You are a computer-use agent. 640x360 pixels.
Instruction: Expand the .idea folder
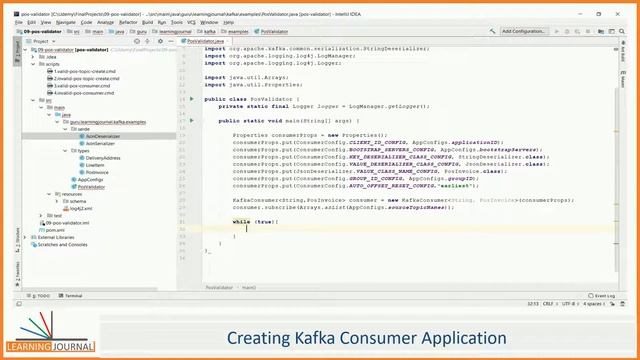[x=33, y=57]
